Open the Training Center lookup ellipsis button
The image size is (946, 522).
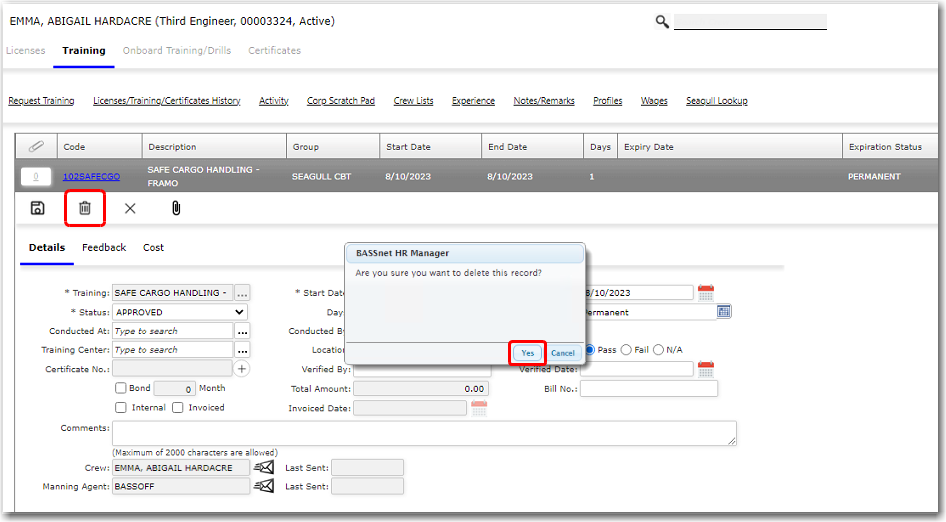[x=242, y=350]
